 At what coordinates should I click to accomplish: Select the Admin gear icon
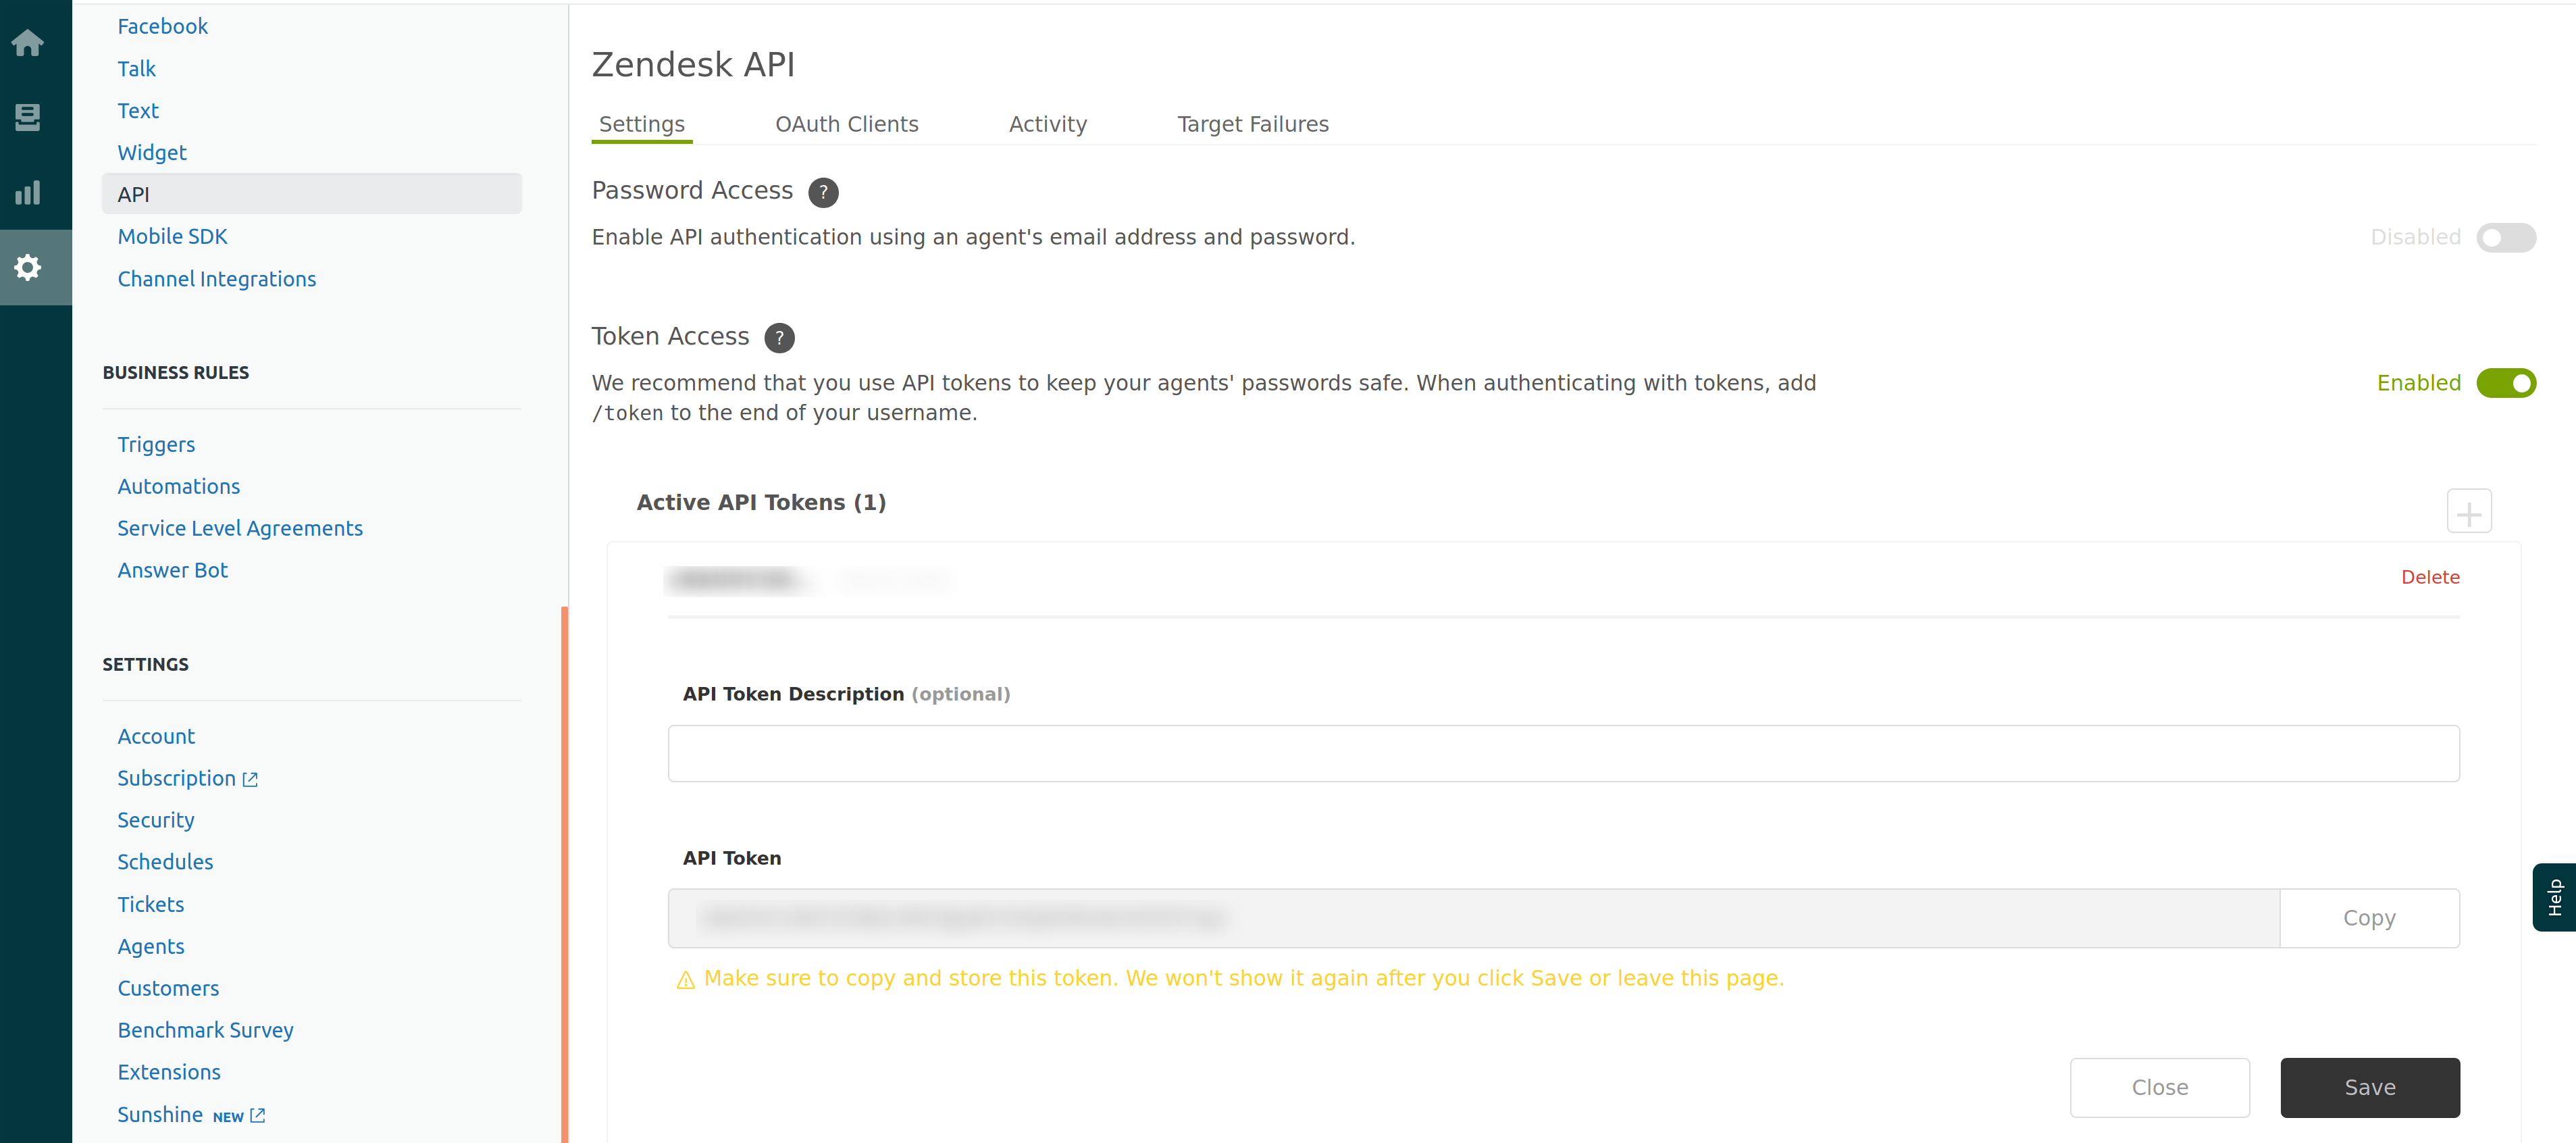pos(28,267)
